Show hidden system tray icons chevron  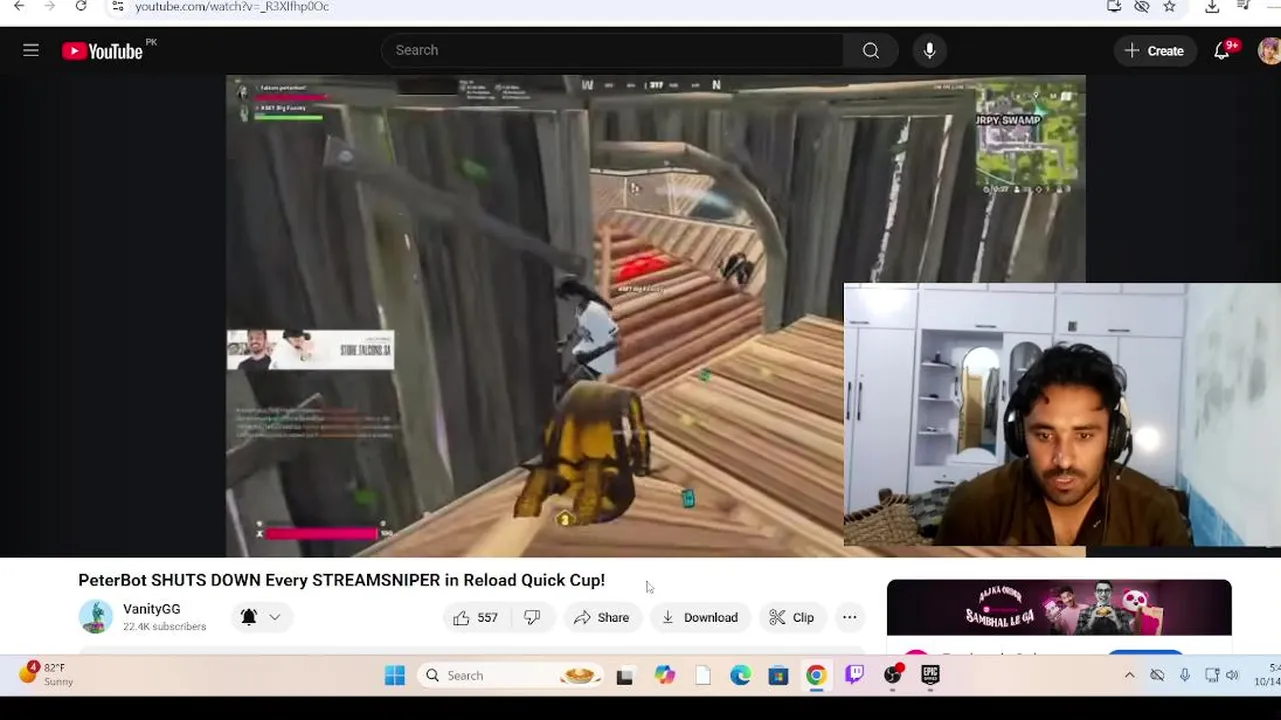tap(1129, 675)
